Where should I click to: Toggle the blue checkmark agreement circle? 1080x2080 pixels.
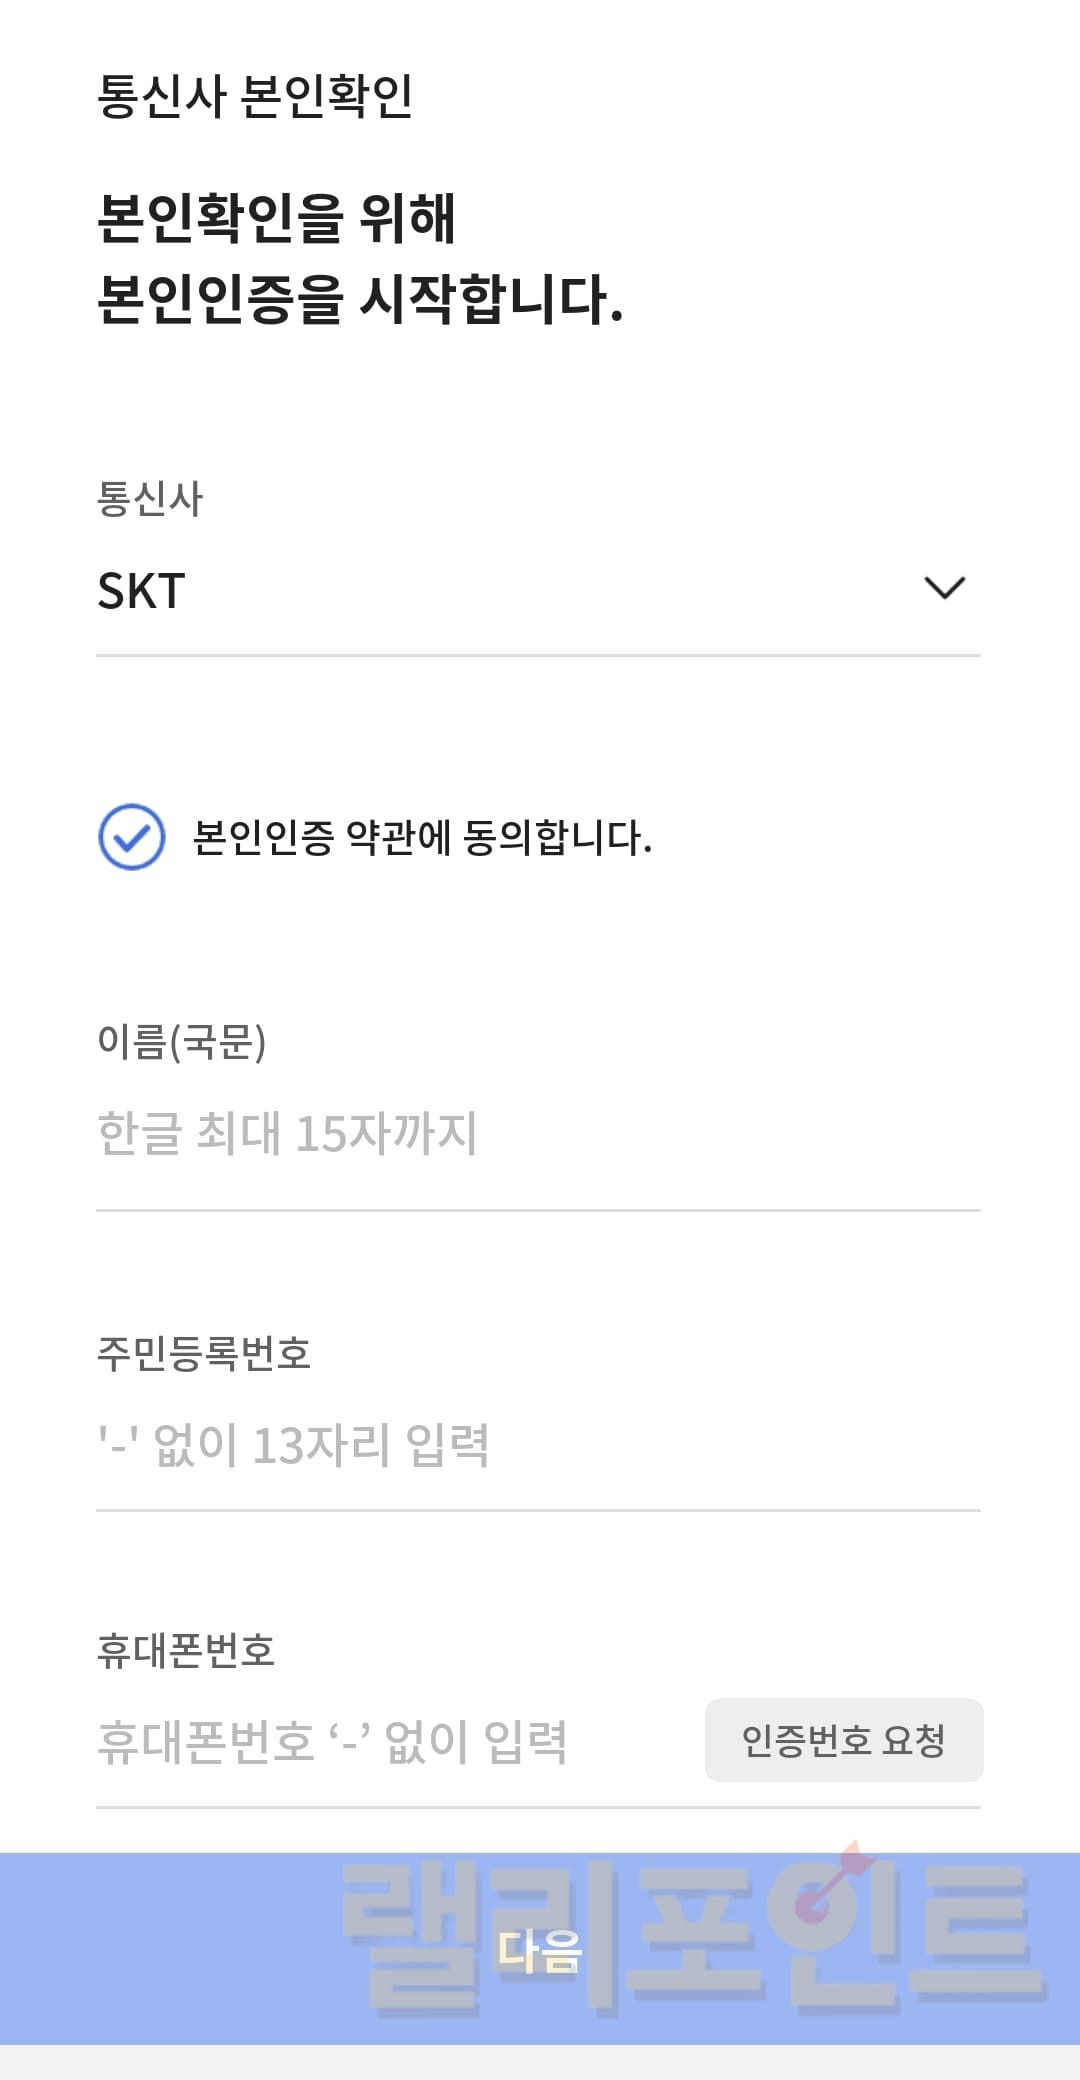click(132, 837)
